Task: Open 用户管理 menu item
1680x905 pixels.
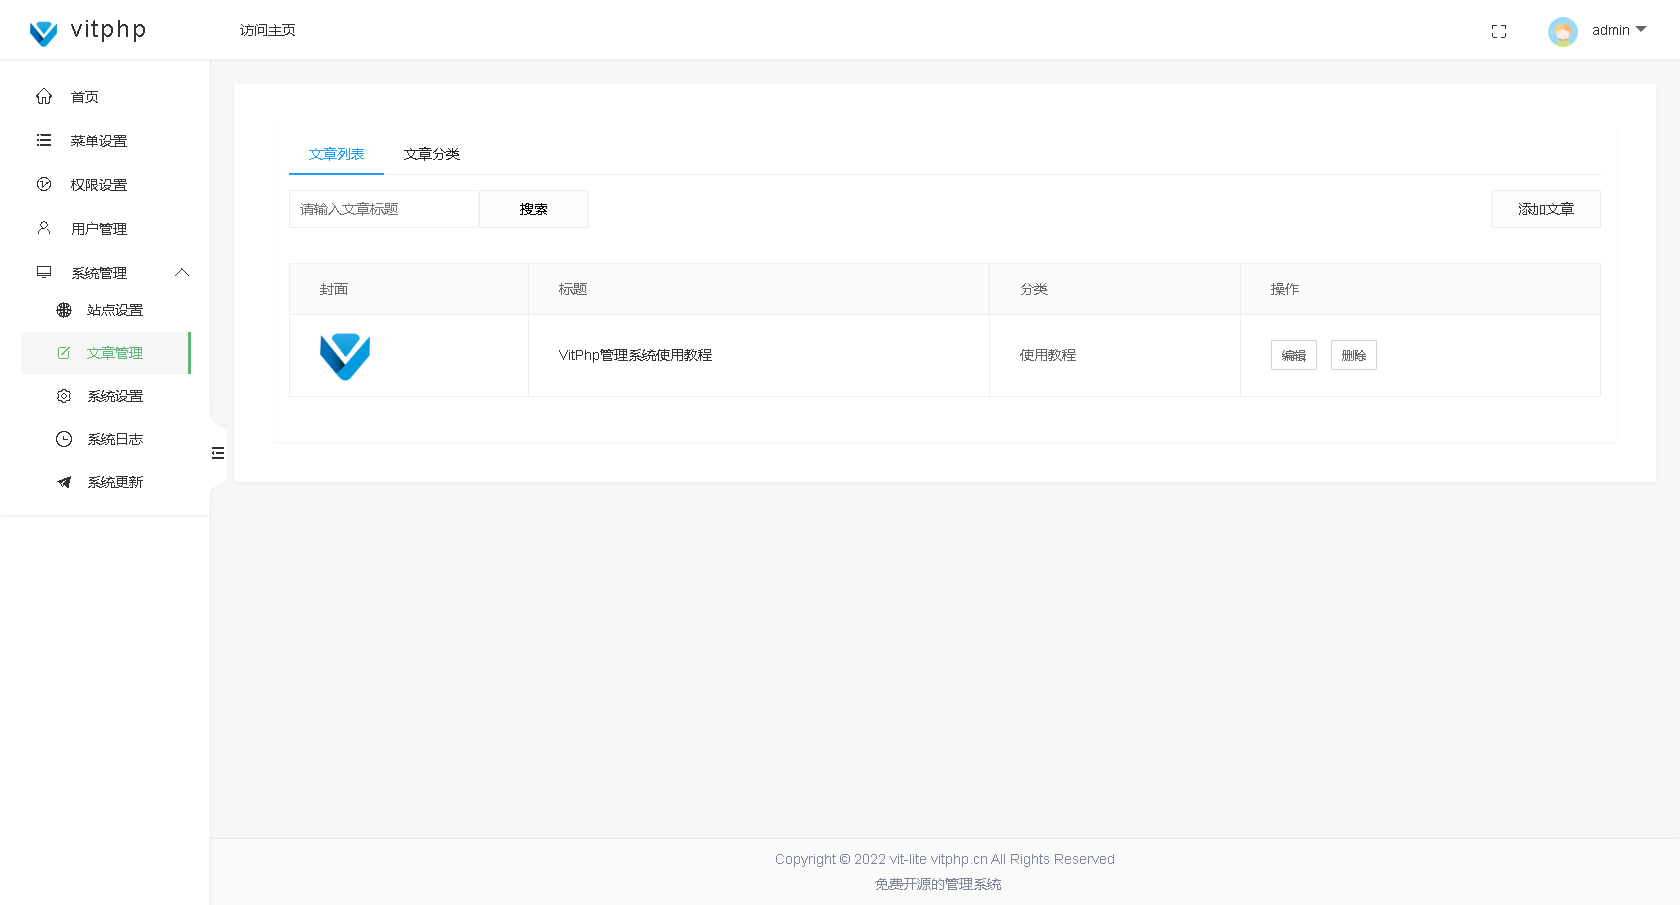Action: point(105,229)
